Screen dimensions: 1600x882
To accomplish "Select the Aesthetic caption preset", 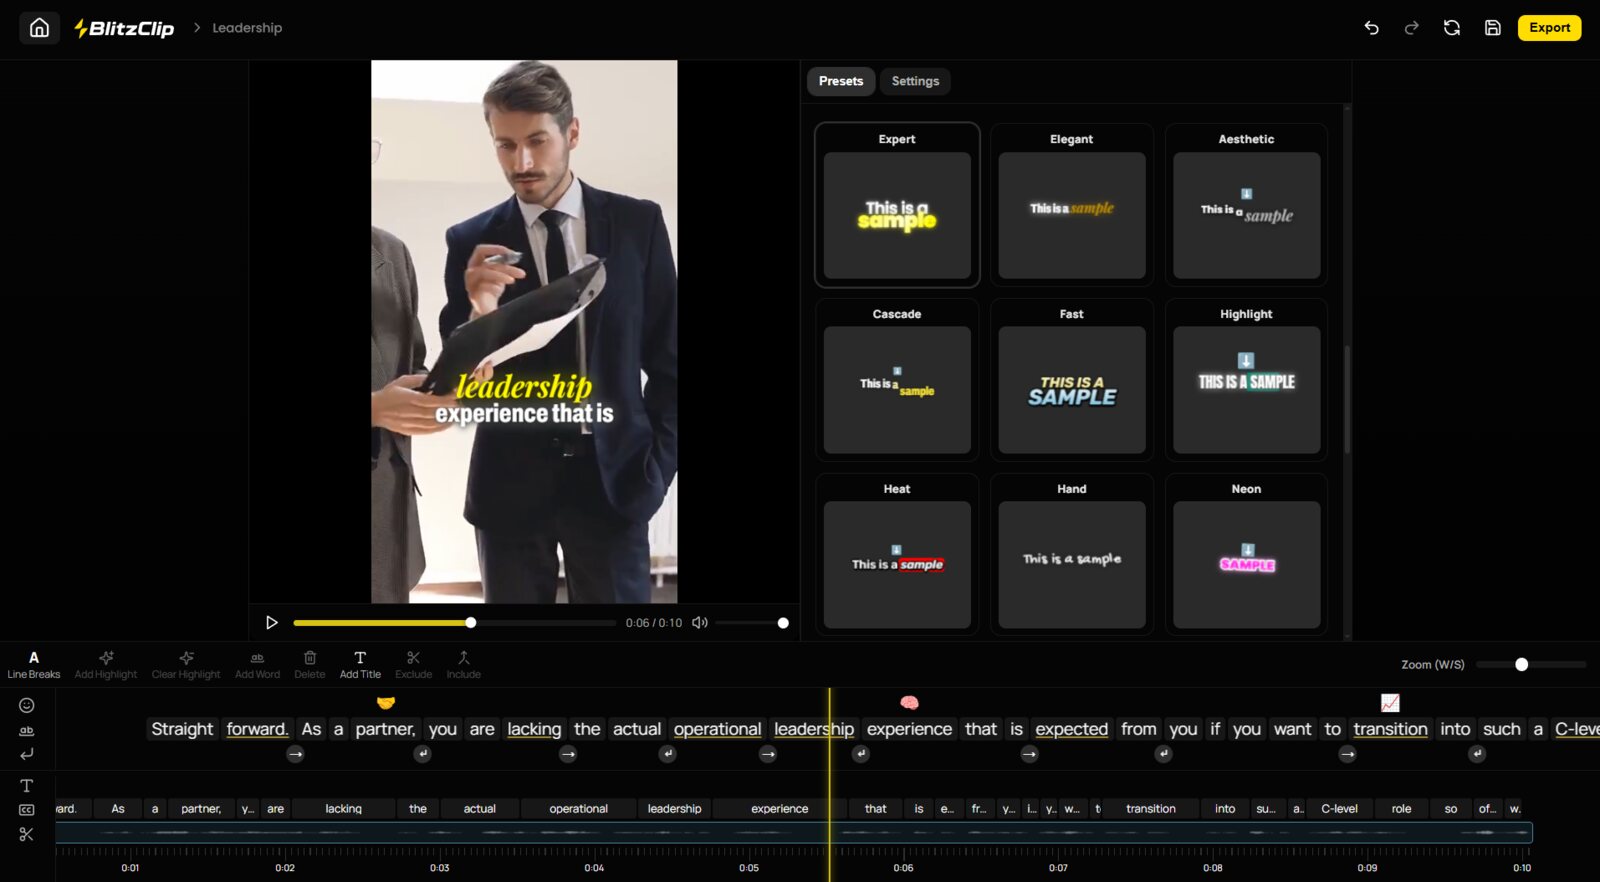I will coord(1246,205).
